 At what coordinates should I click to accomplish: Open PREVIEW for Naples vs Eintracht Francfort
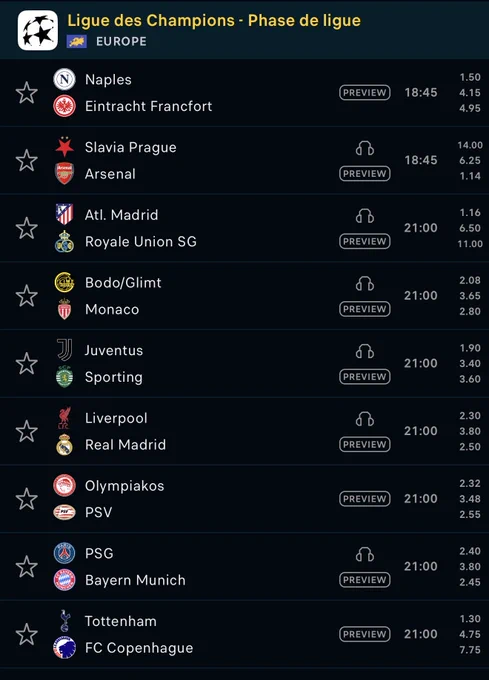[x=365, y=92]
